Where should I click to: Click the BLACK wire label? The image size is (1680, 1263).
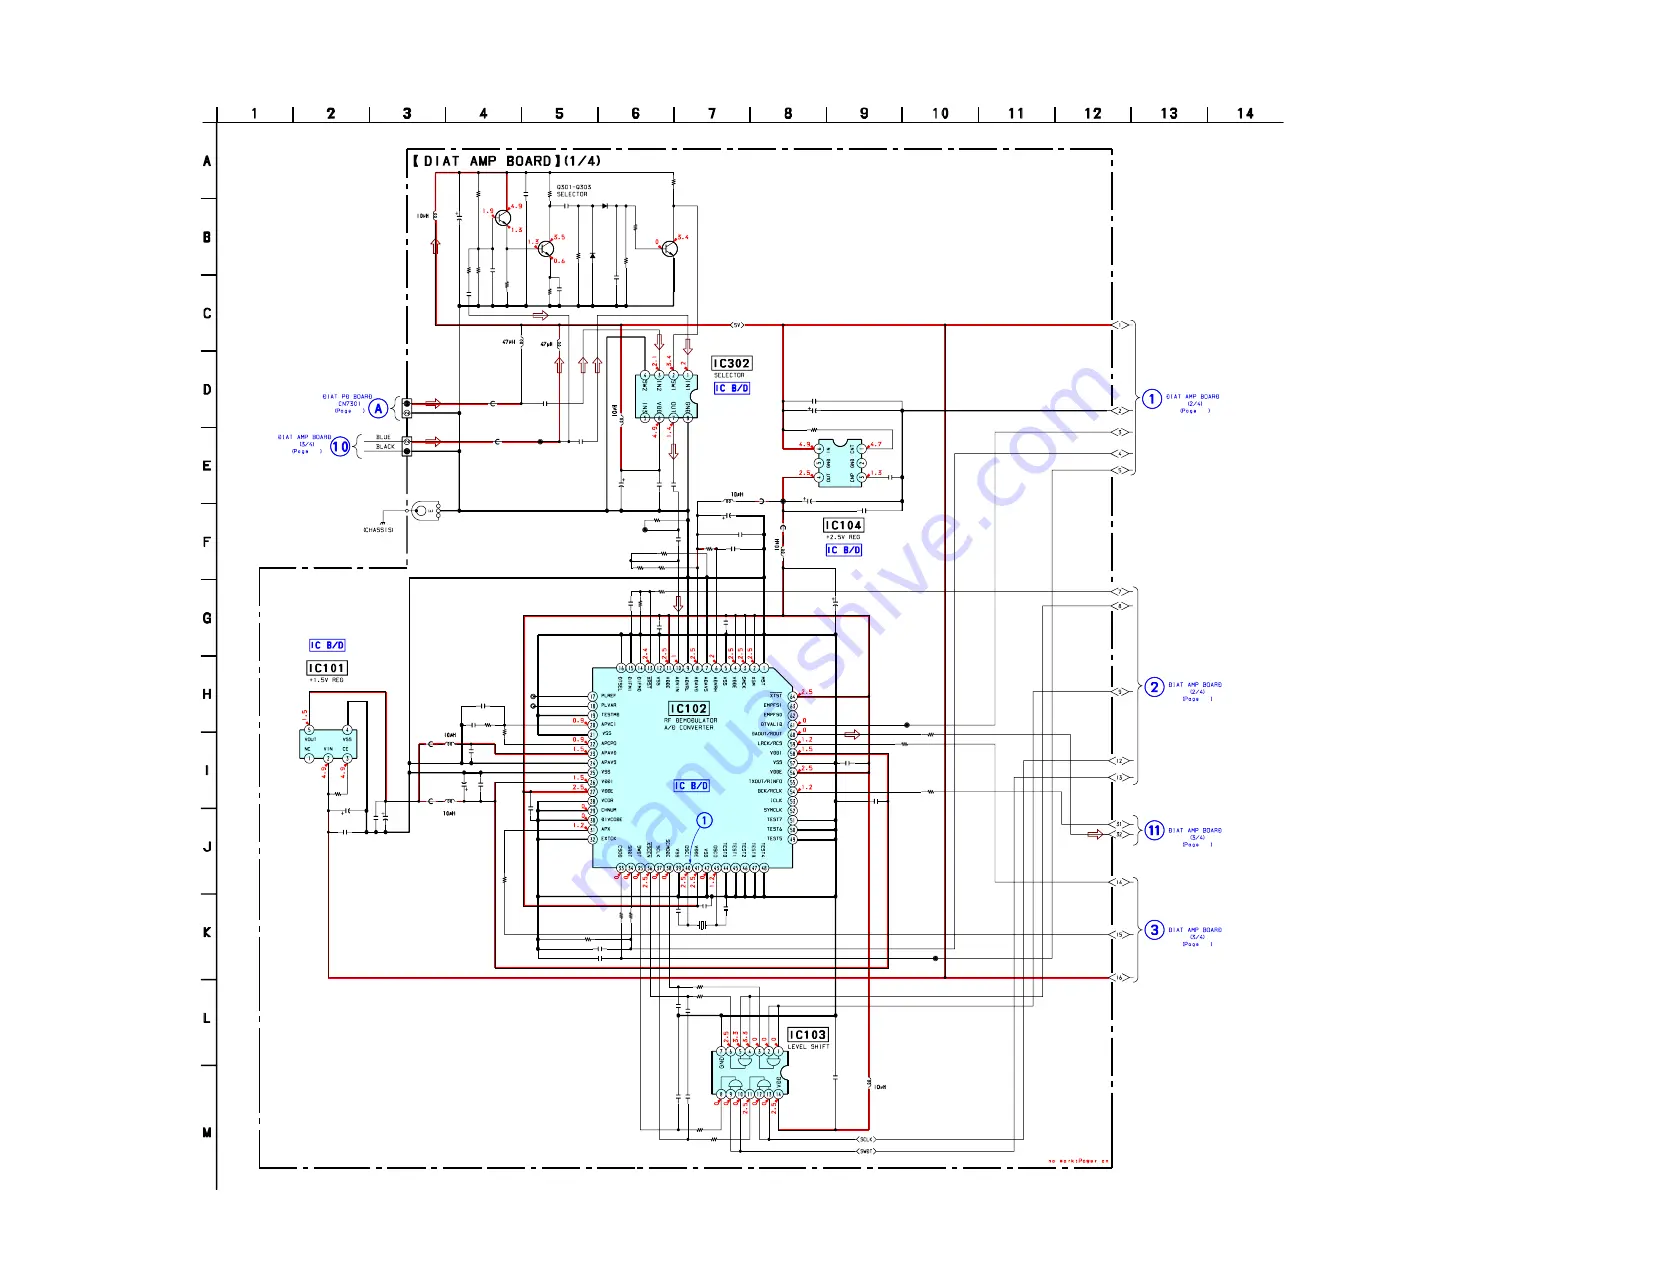point(385,447)
